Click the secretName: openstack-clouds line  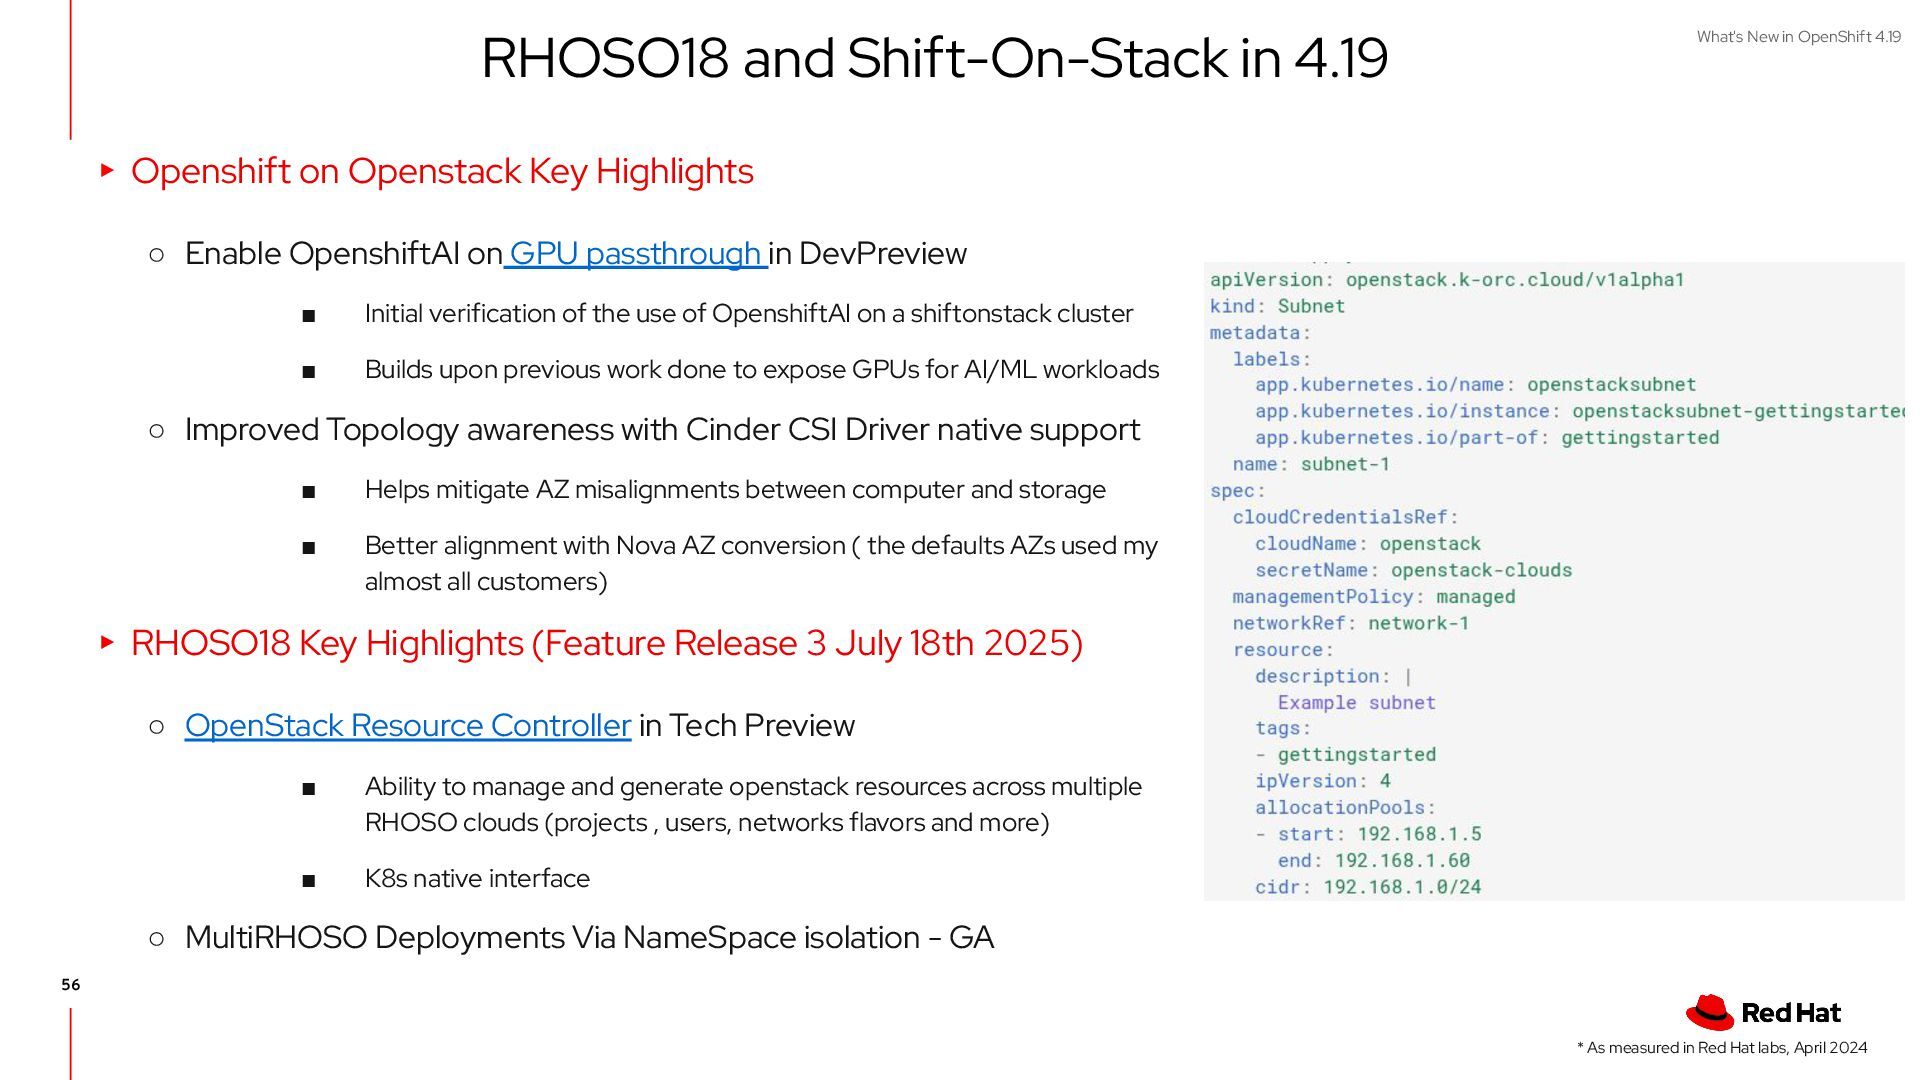(x=1413, y=570)
